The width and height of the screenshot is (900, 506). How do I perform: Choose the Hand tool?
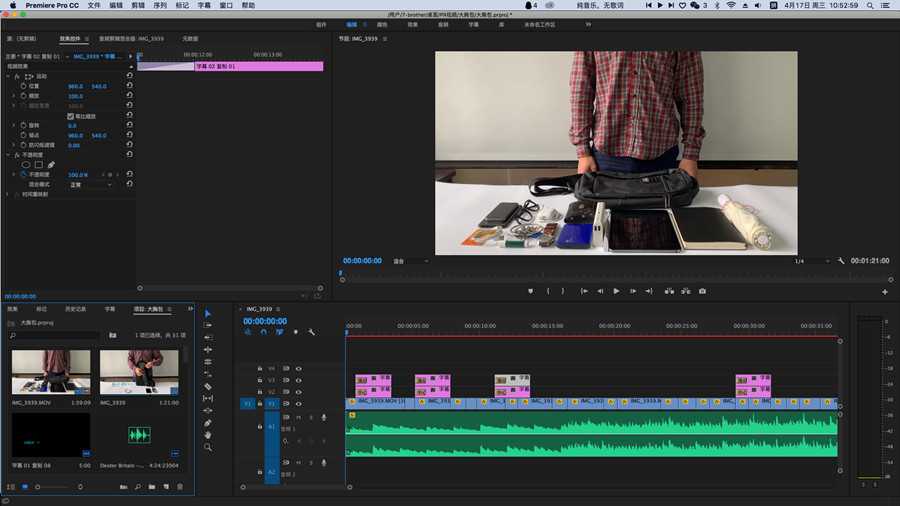click(x=208, y=434)
